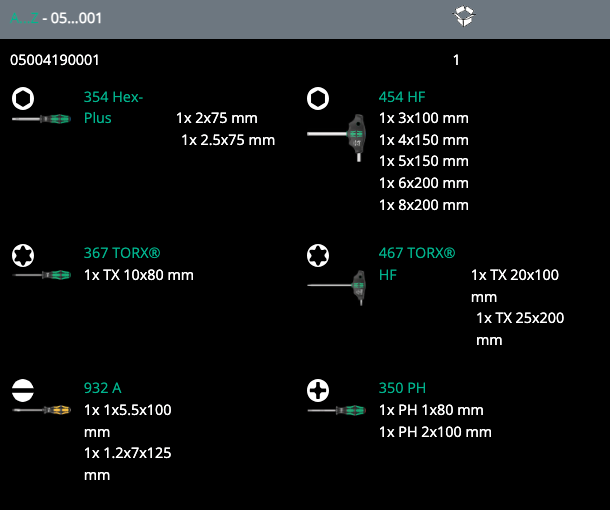The image size is (610, 510).
Task: Open the 454 HF product link
Action: tap(402, 97)
